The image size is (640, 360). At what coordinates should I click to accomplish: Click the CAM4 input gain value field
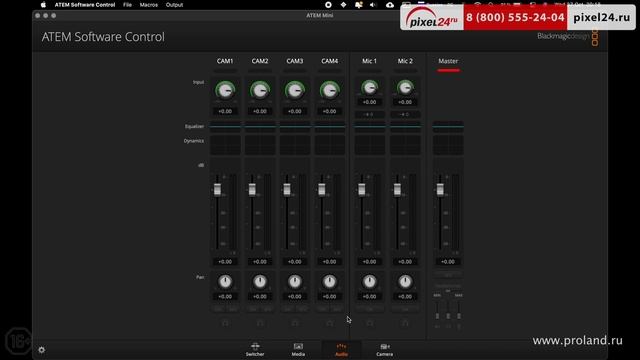[329, 111]
